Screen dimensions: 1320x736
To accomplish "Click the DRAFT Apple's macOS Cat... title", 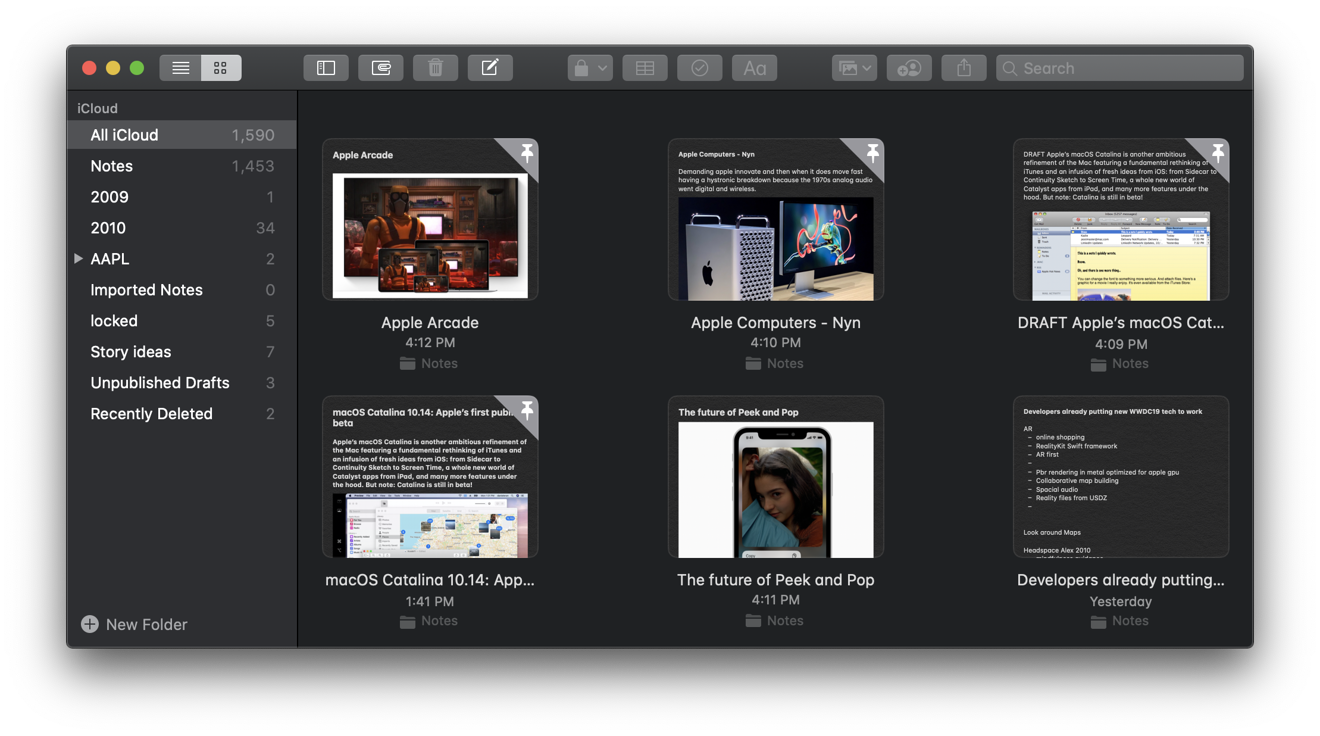I will [x=1121, y=323].
